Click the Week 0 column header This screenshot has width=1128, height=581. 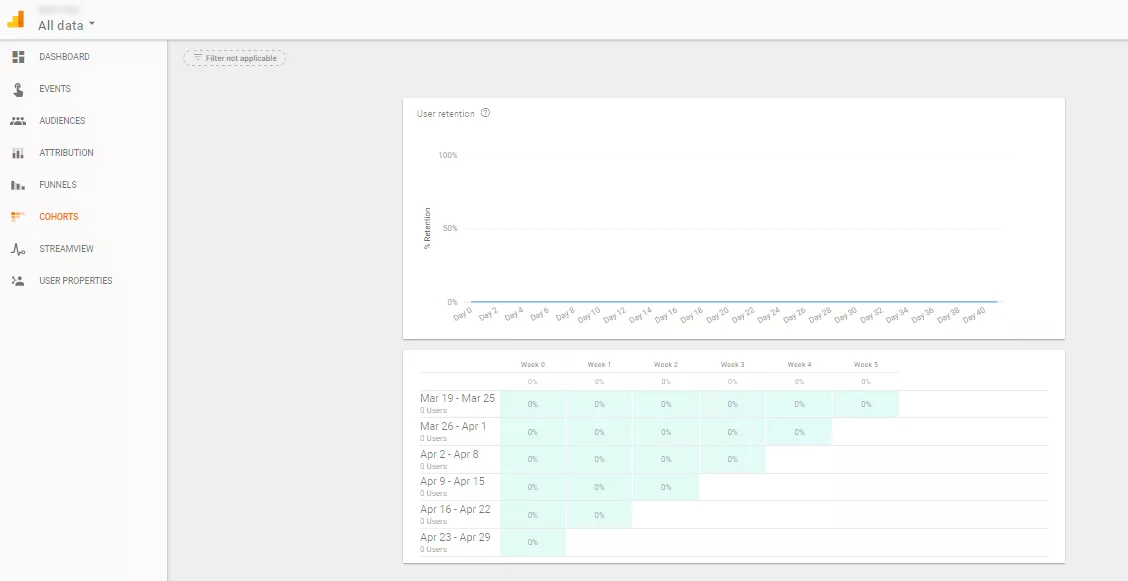click(532, 365)
